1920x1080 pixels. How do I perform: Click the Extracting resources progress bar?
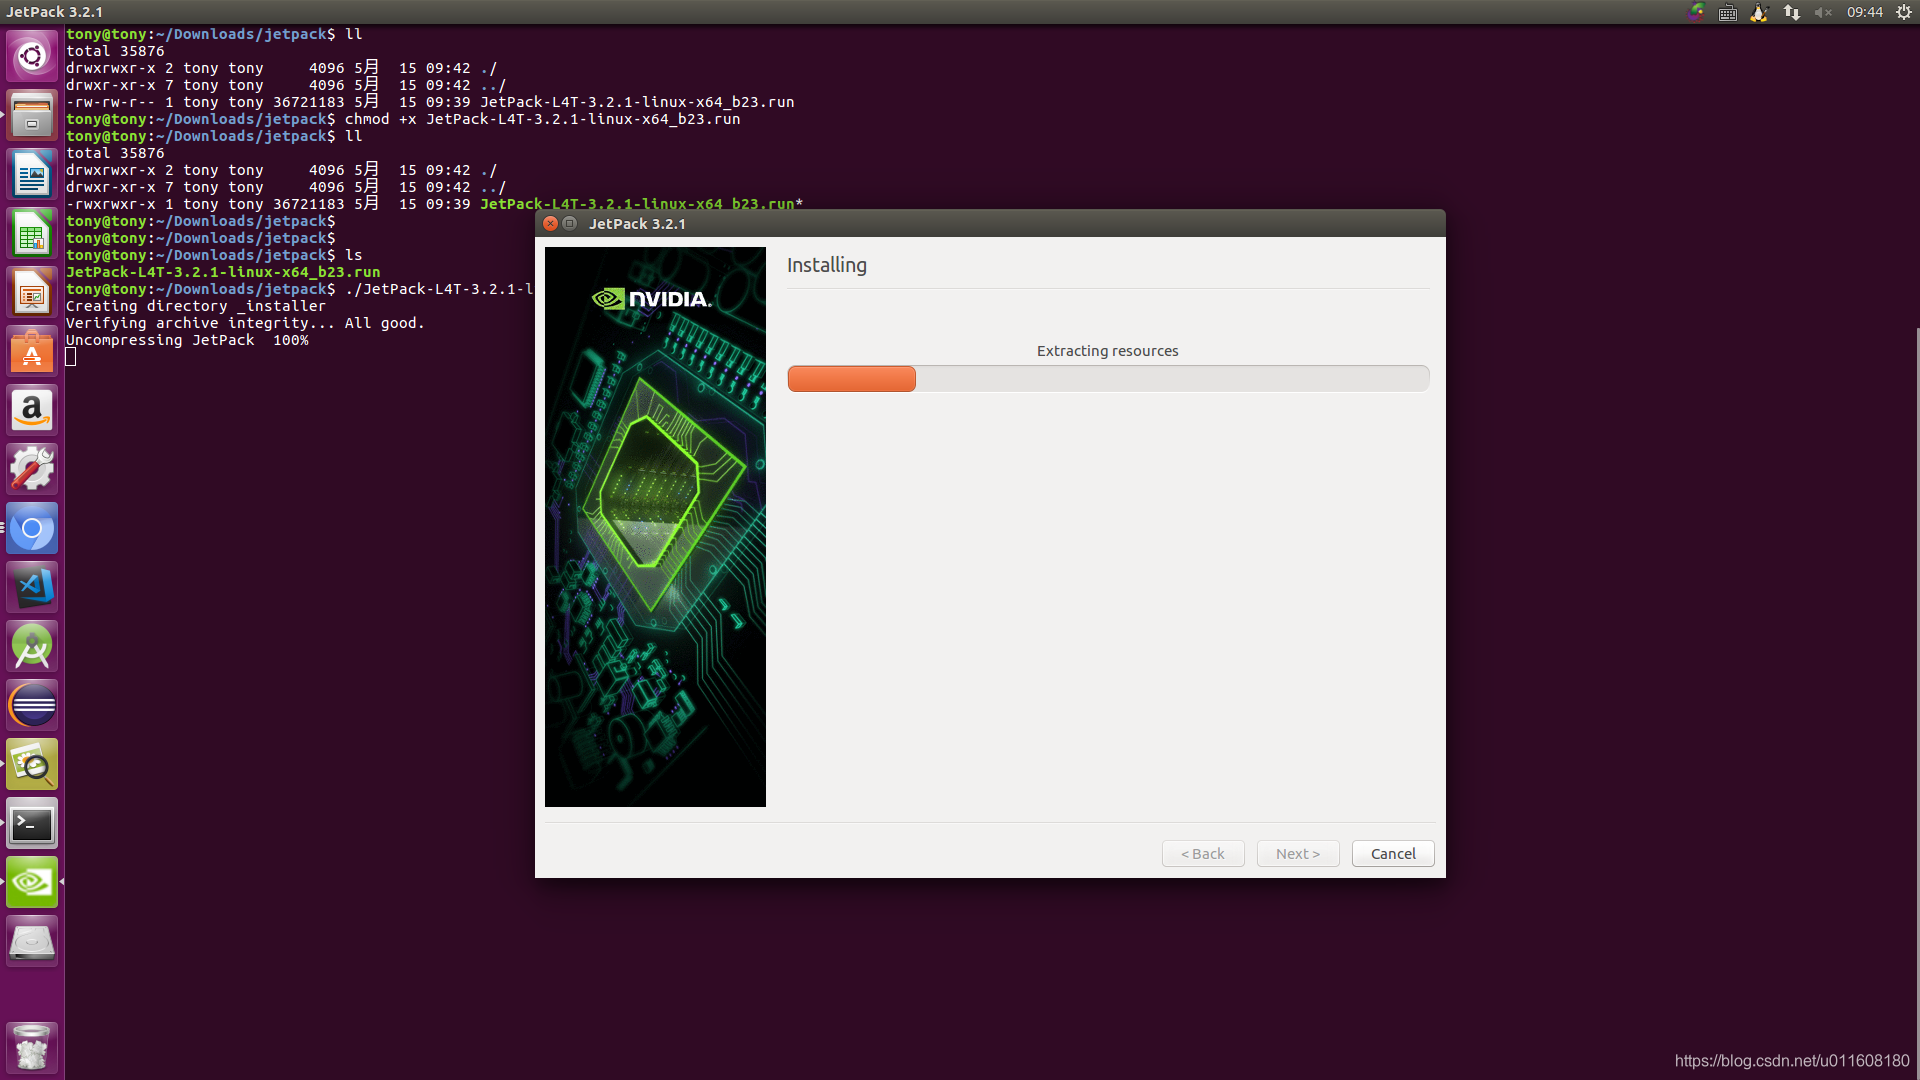pyautogui.click(x=1108, y=378)
